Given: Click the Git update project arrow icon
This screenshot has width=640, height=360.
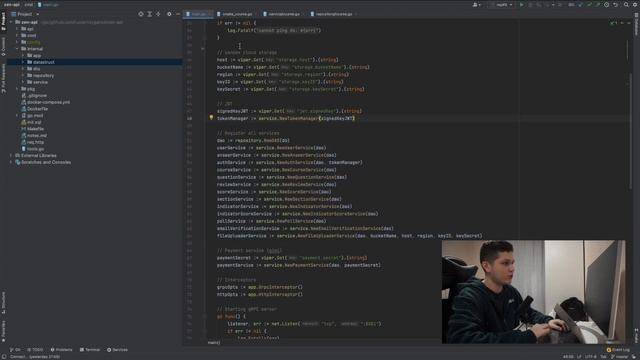Looking at the screenshot, I should pyautogui.click(x=580, y=5).
